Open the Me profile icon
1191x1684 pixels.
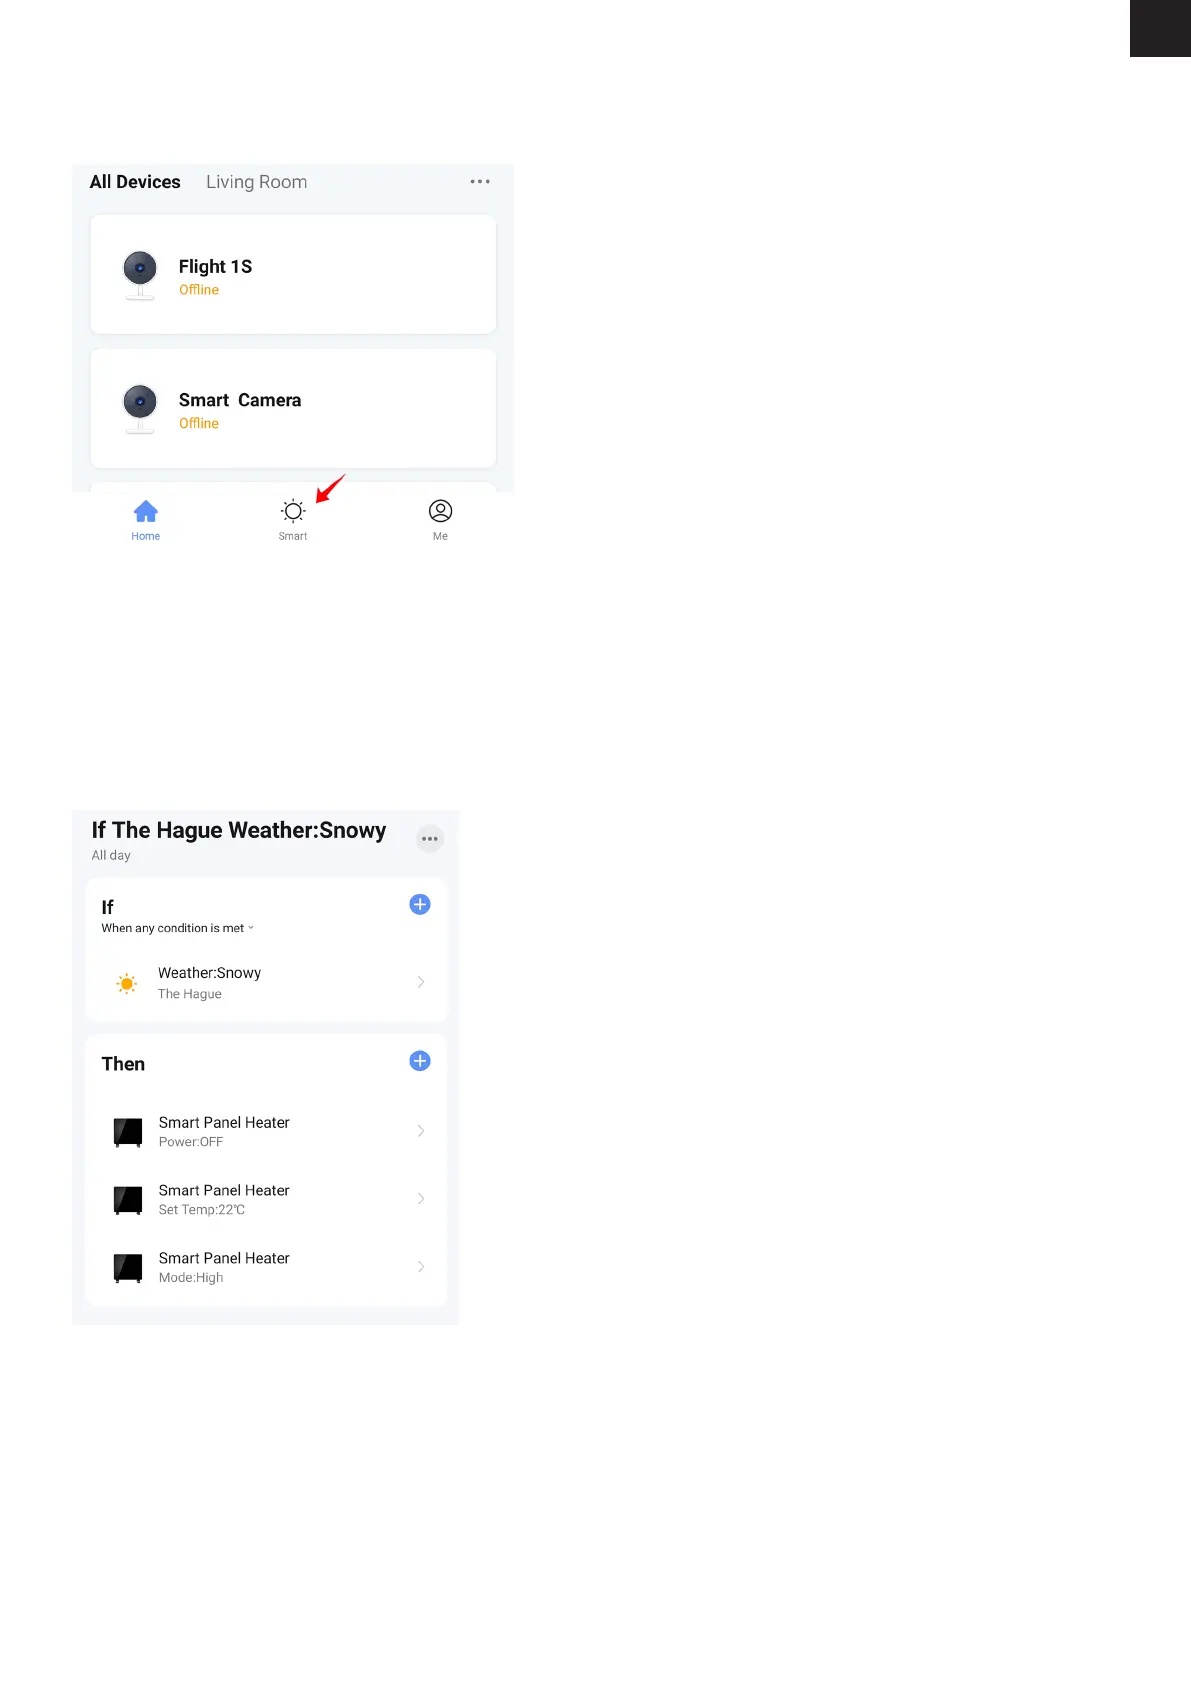pos(440,511)
